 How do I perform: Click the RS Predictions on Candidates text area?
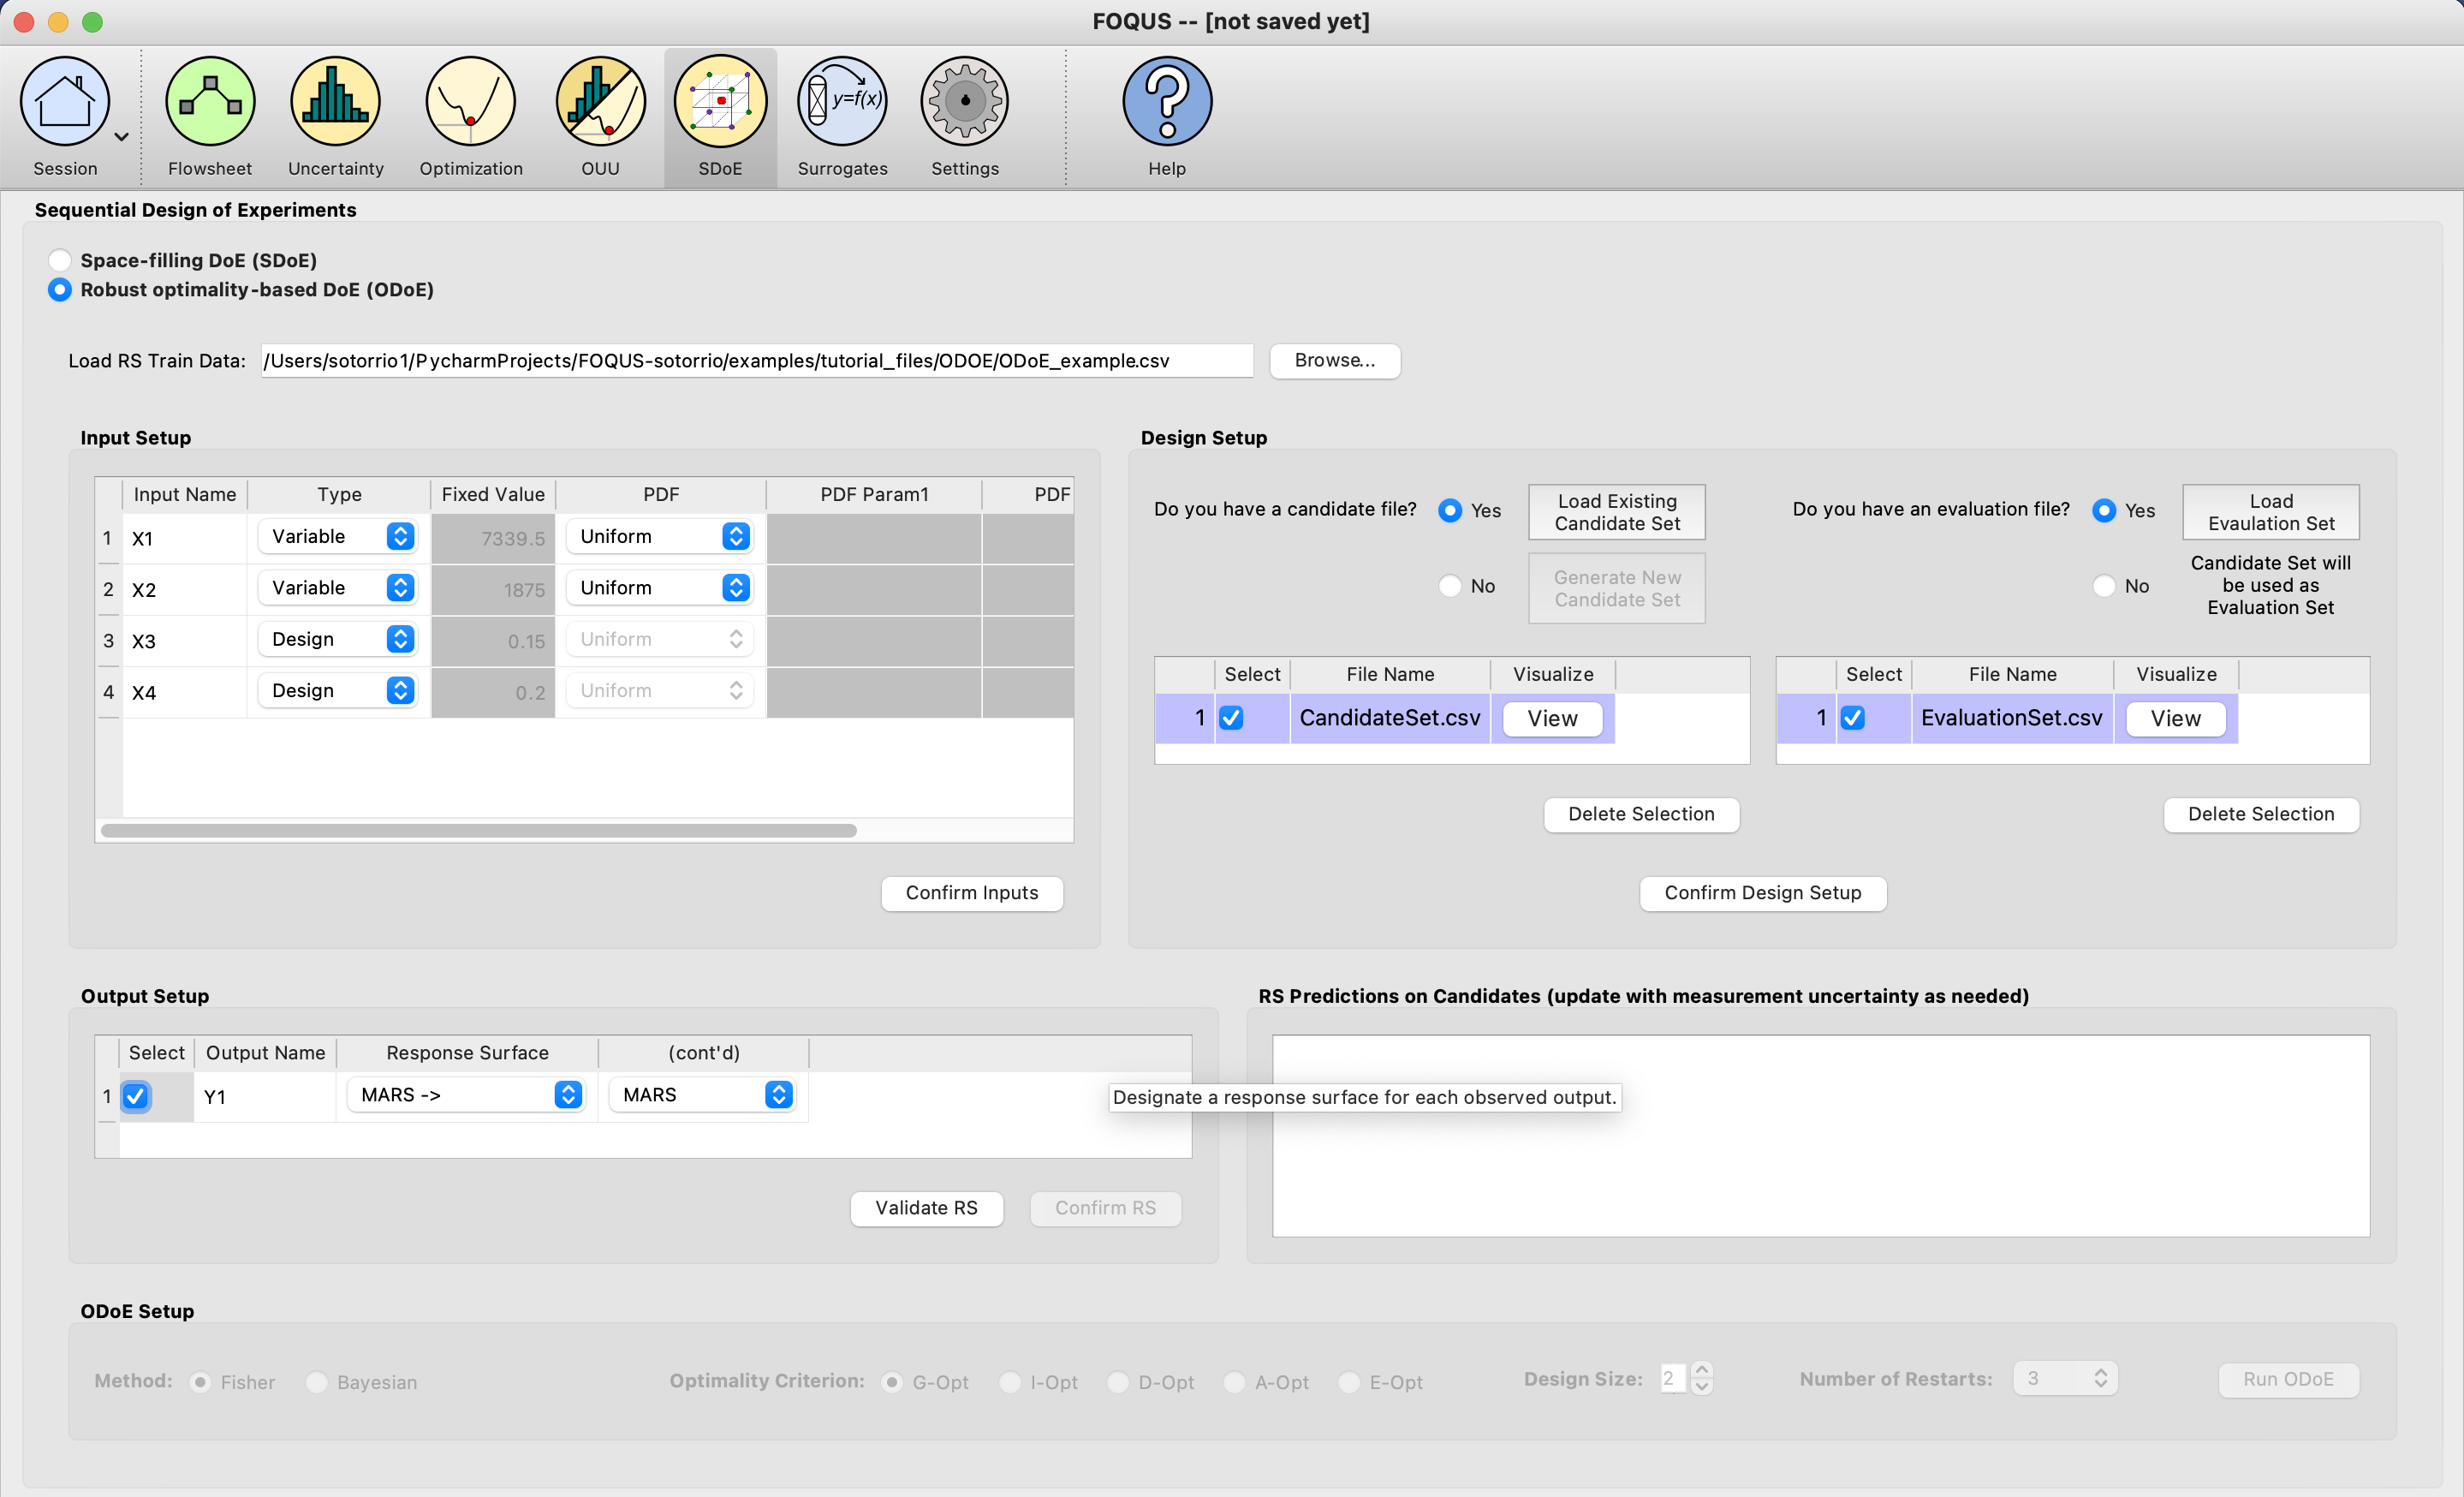pyautogui.click(x=1821, y=1136)
